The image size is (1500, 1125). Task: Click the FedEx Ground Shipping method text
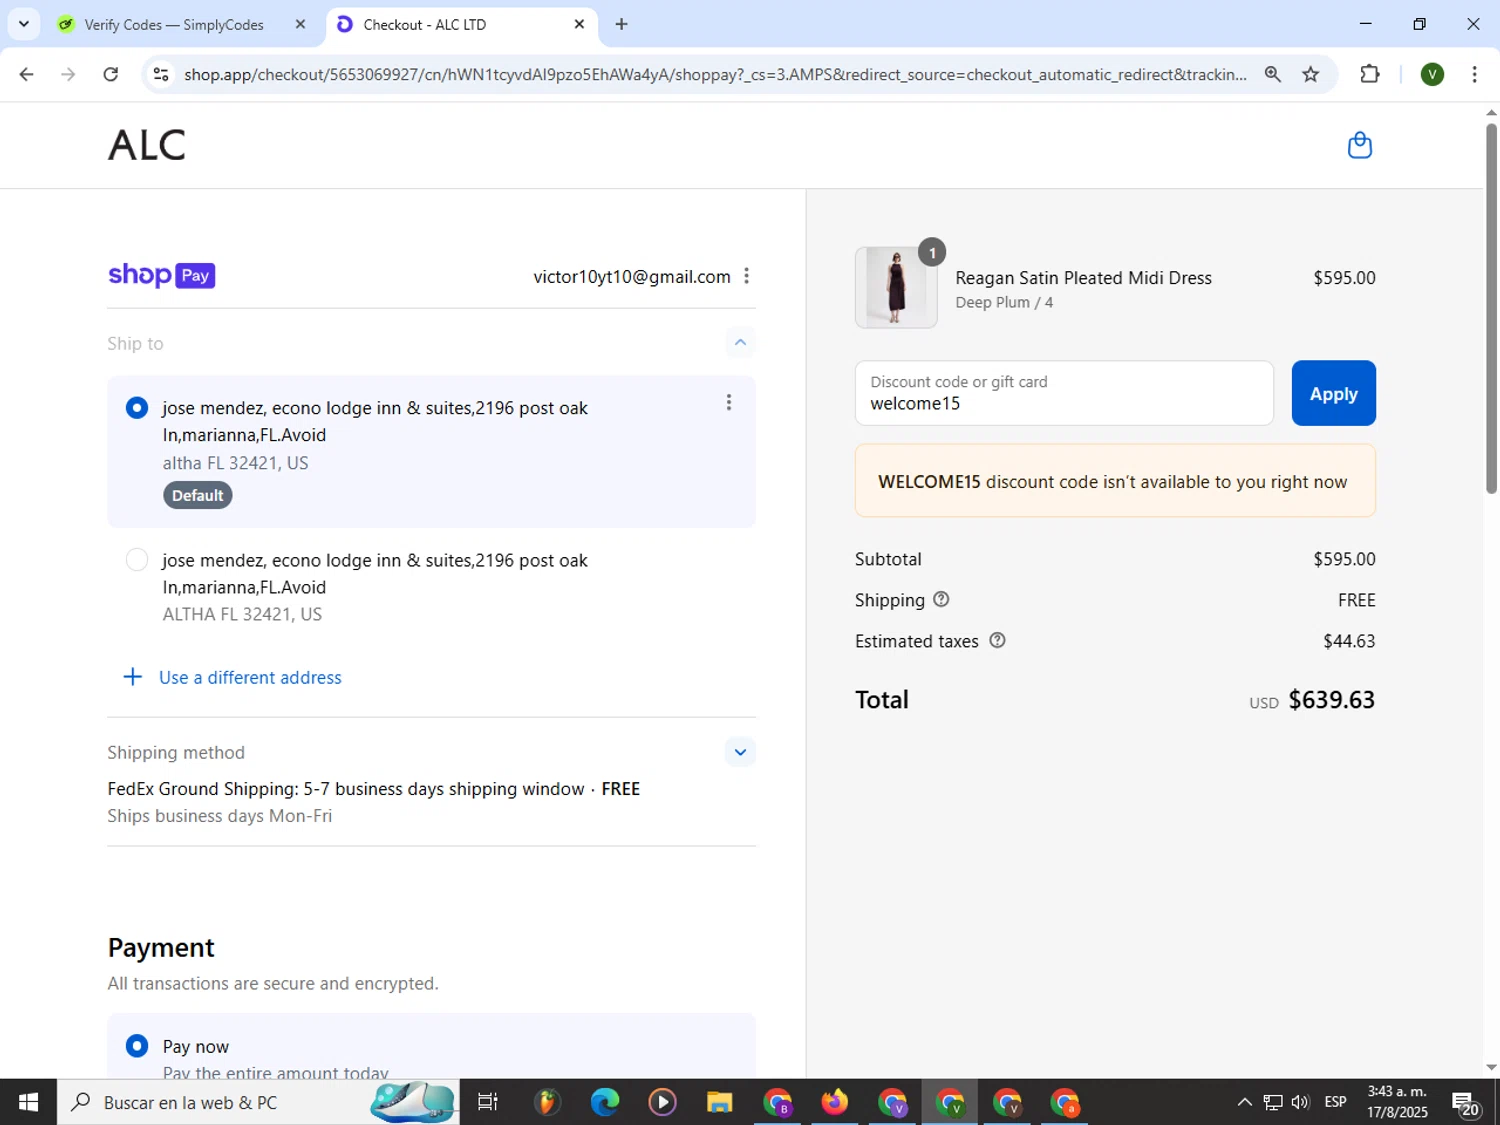(373, 789)
